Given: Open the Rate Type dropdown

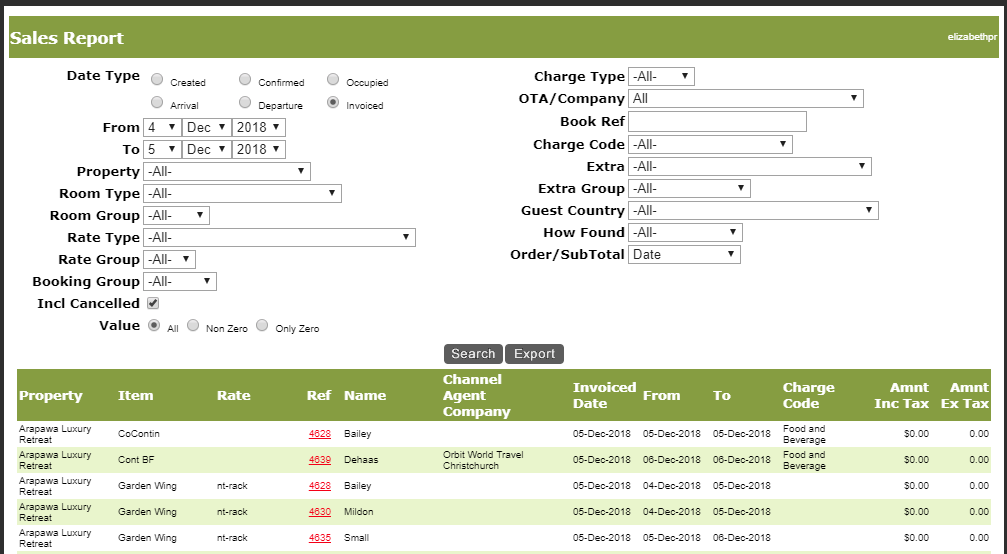Looking at the screenshot, I should coord(279,238).
